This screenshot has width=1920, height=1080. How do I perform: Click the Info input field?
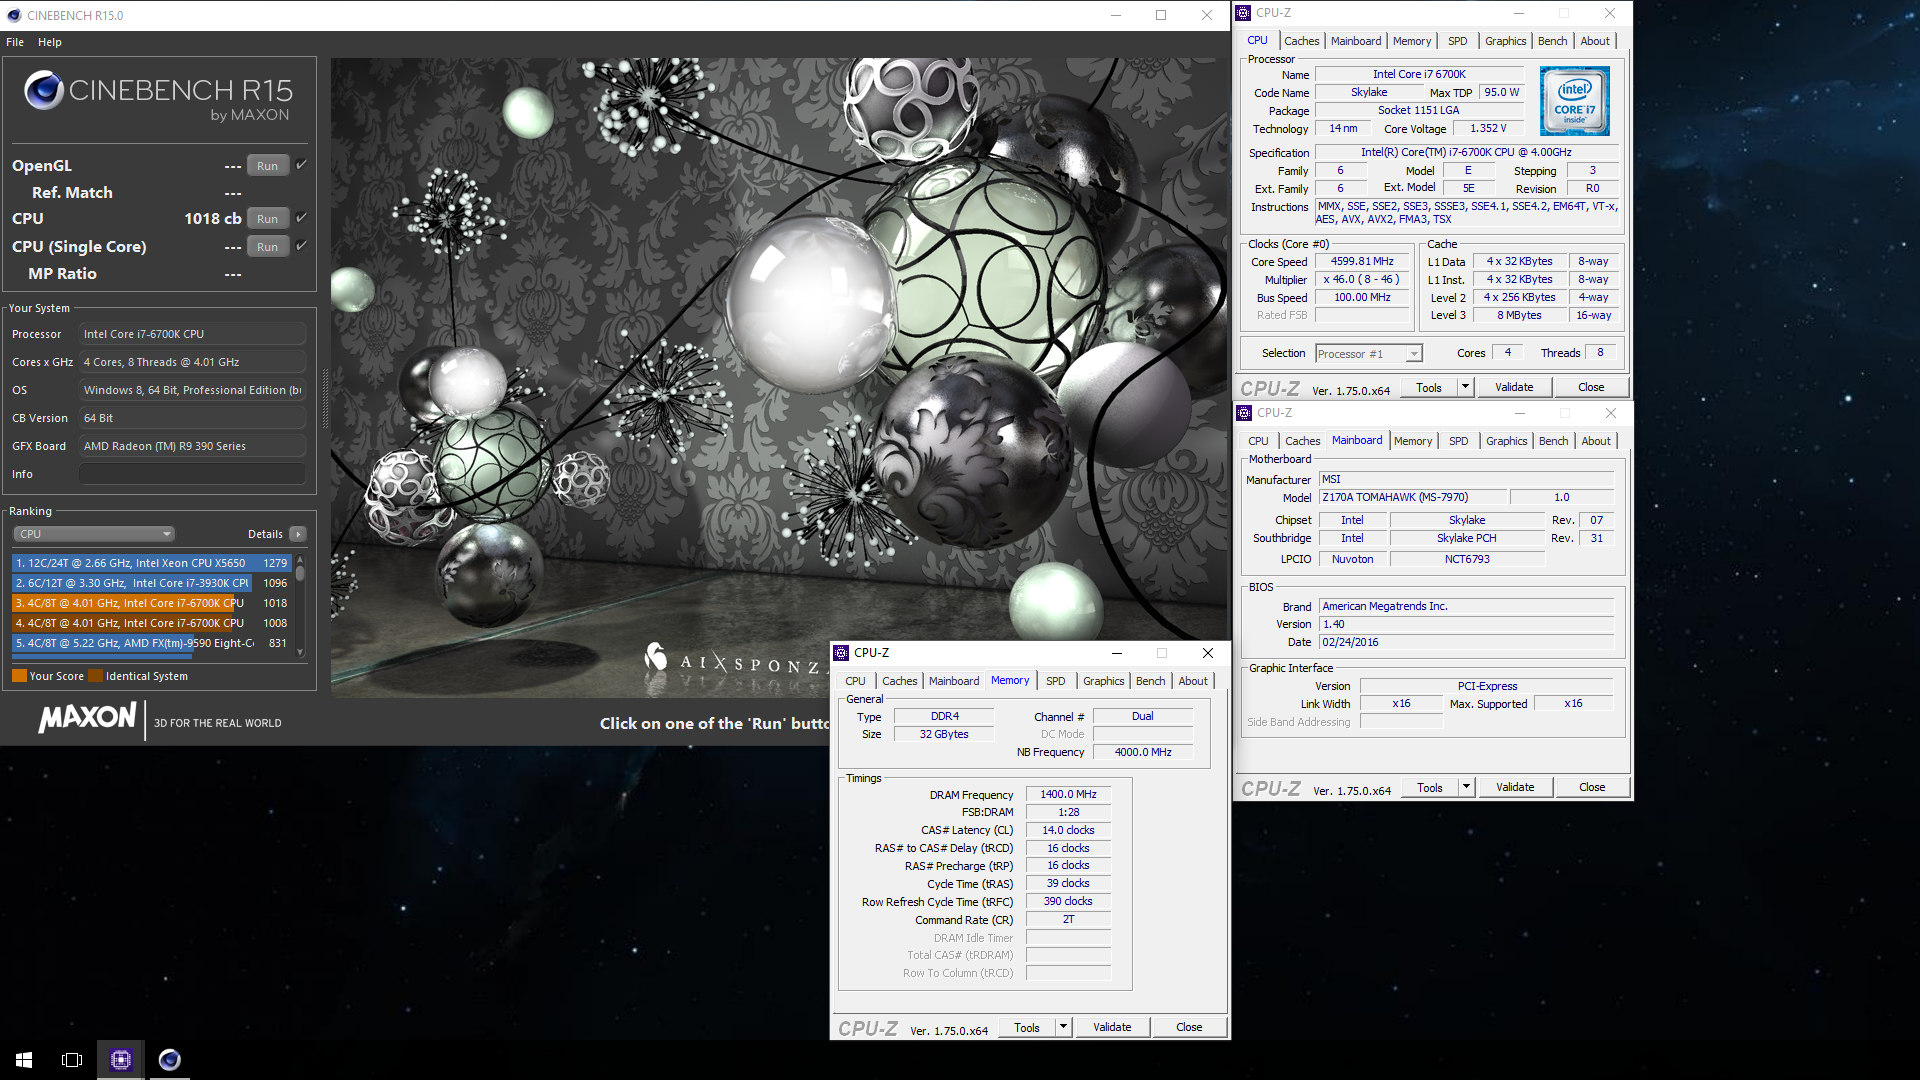point(193,474)
